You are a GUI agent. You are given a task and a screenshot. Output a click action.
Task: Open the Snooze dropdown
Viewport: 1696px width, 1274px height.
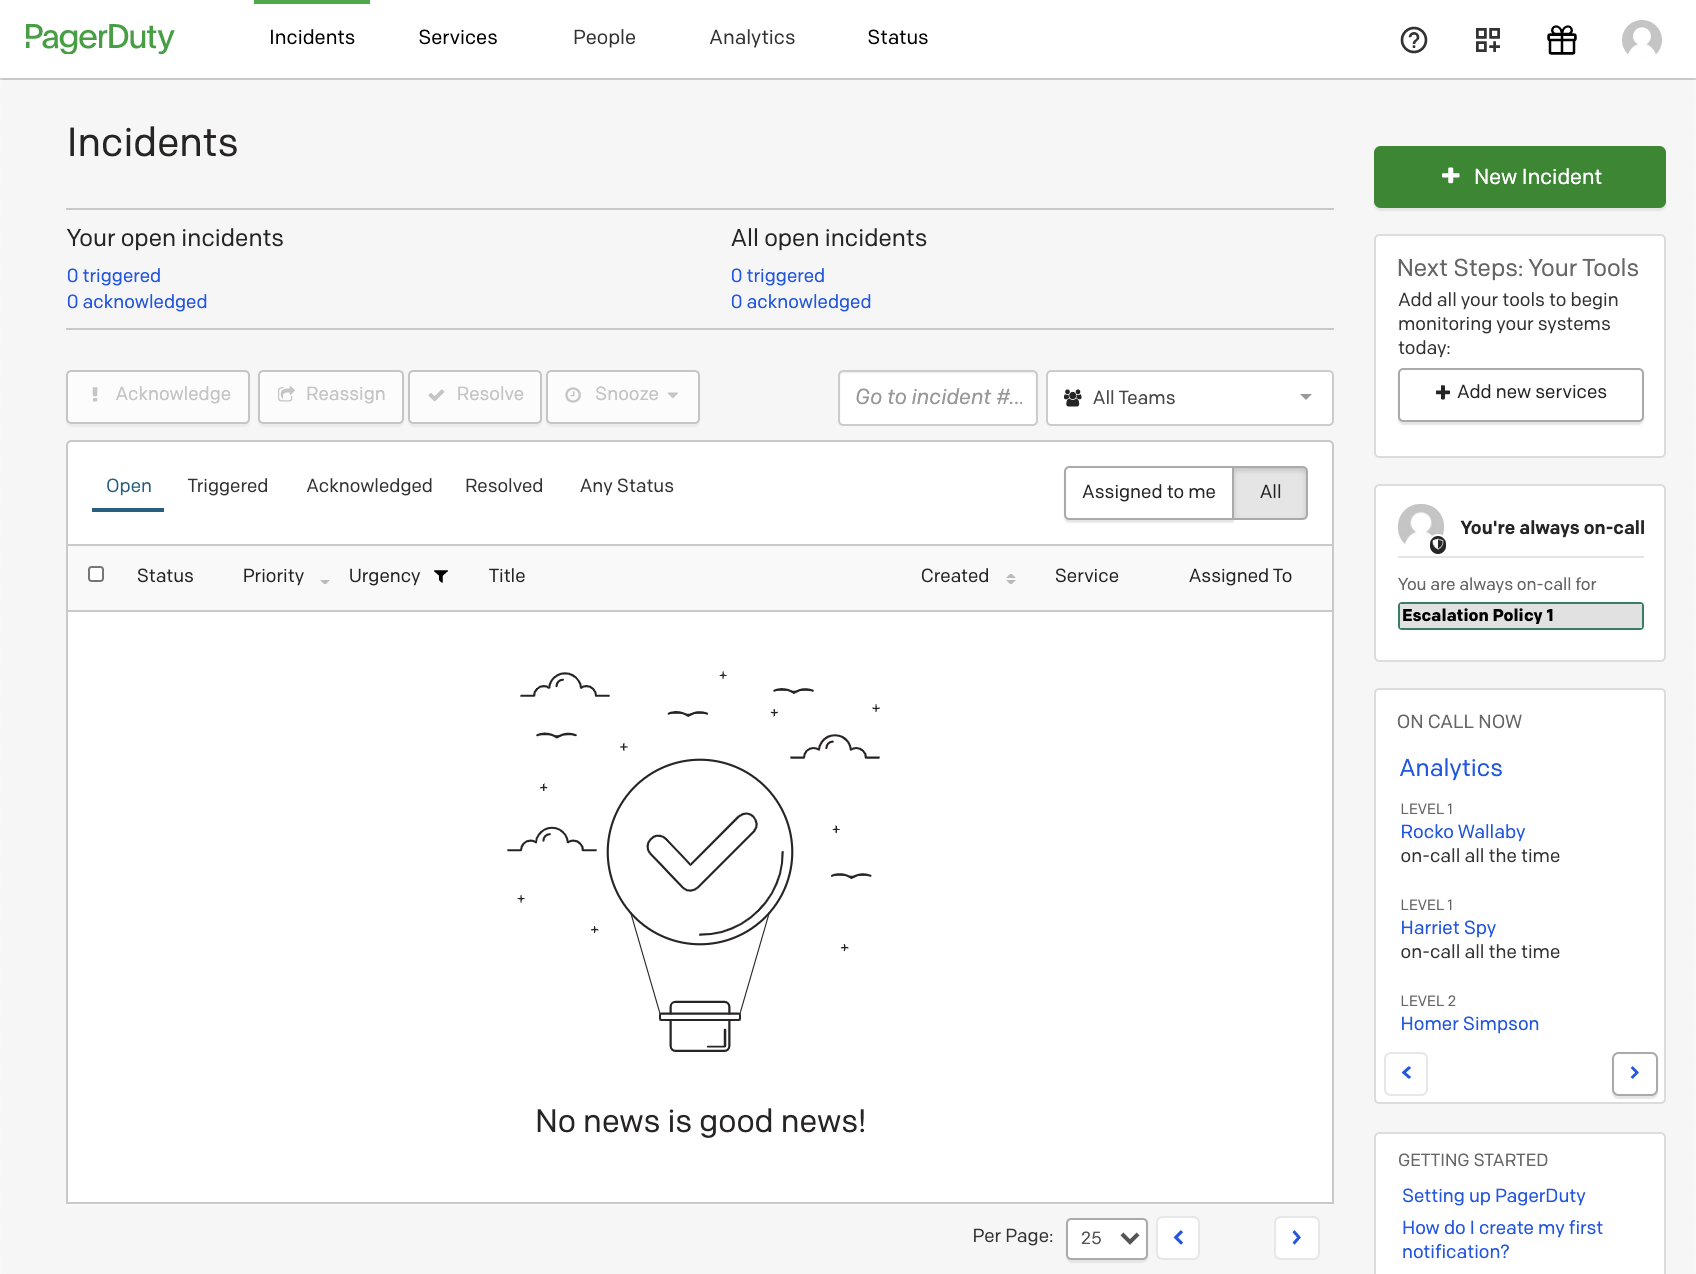623,396
